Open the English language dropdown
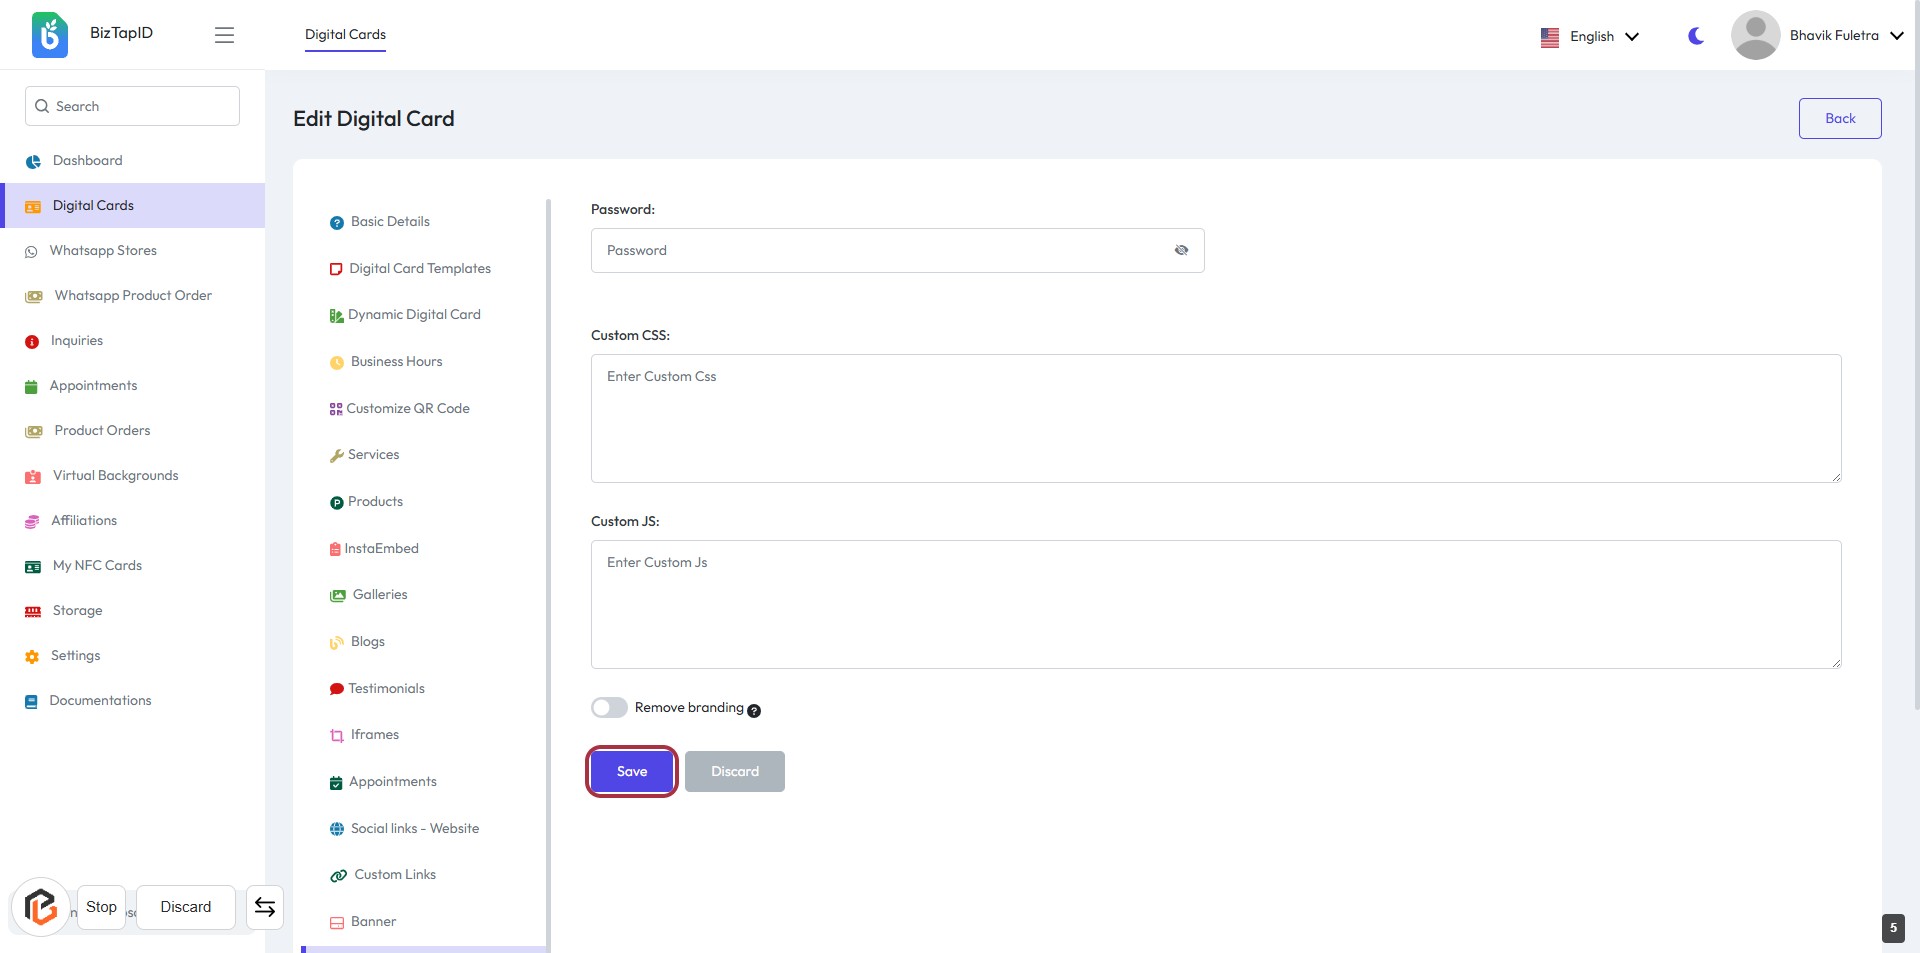 pos(1590,36)
